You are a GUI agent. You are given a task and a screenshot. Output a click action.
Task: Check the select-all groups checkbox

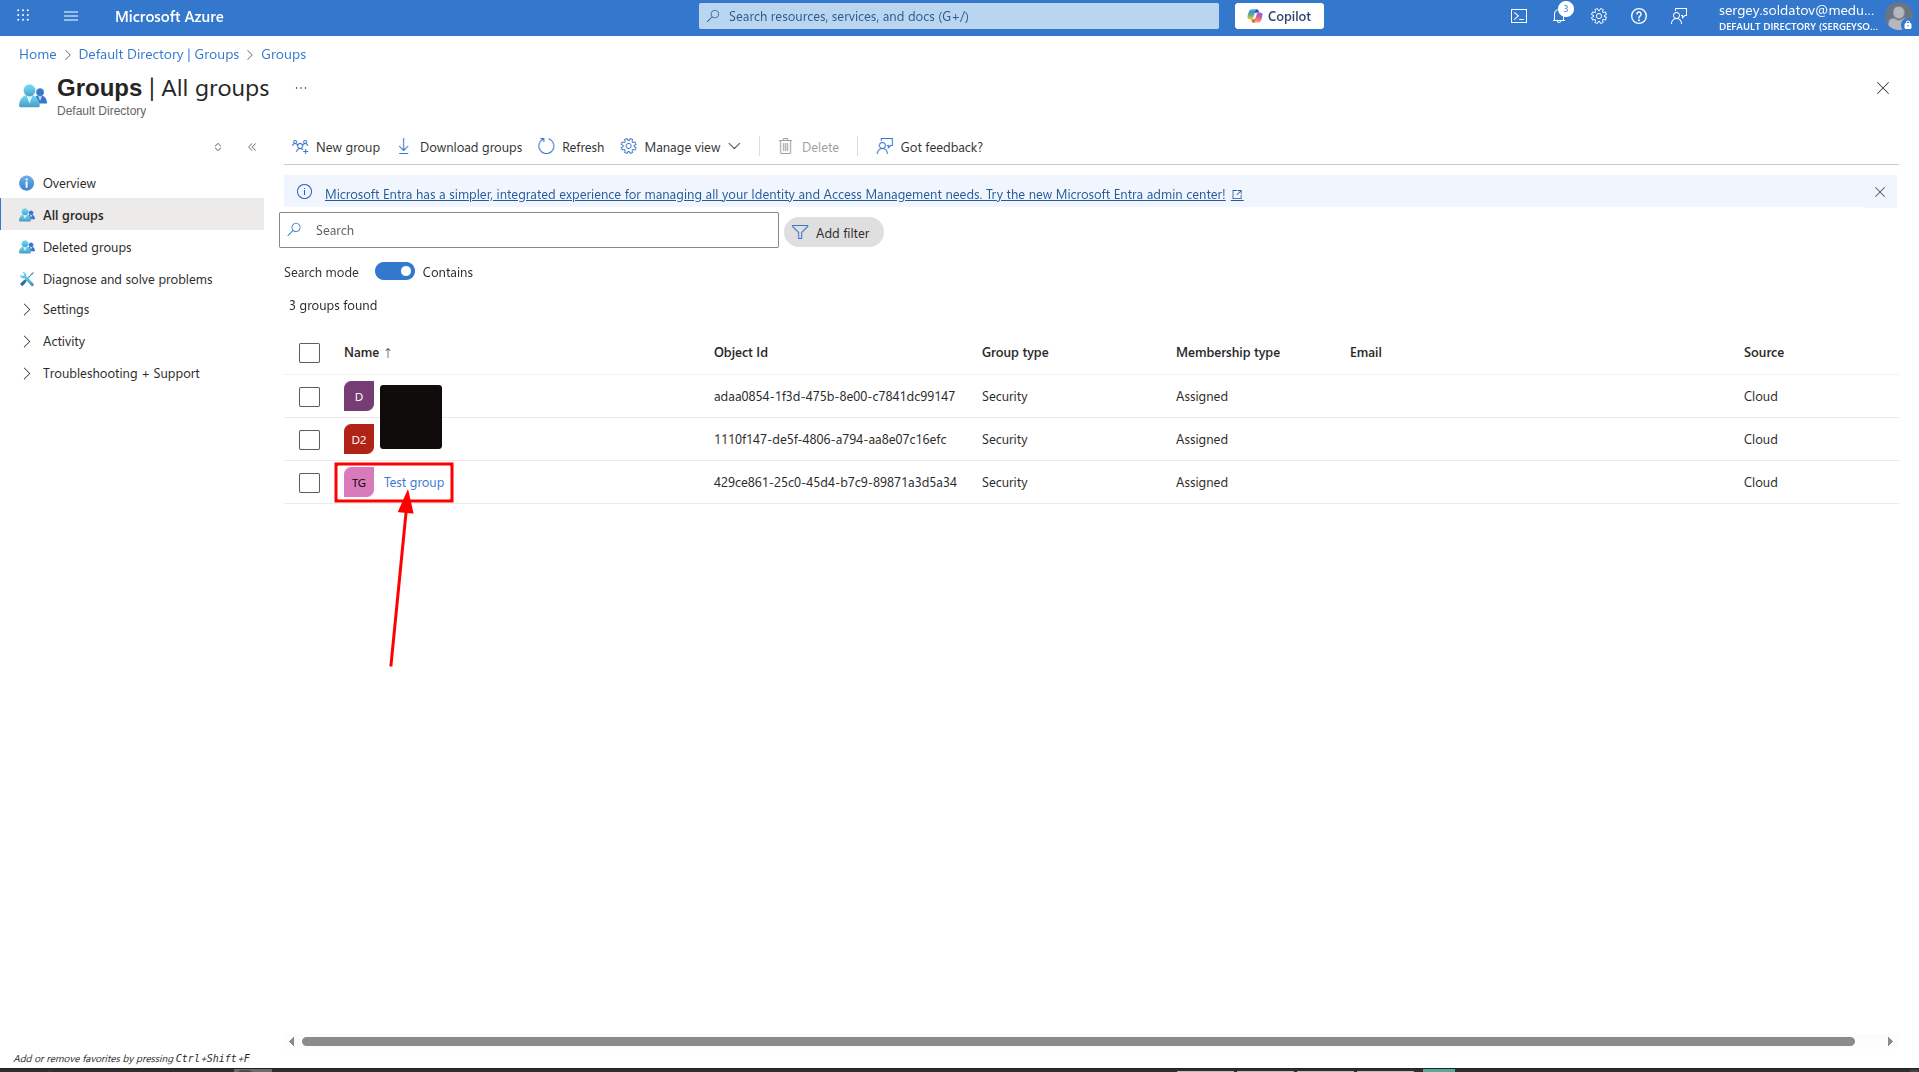(x=310, y=353)
